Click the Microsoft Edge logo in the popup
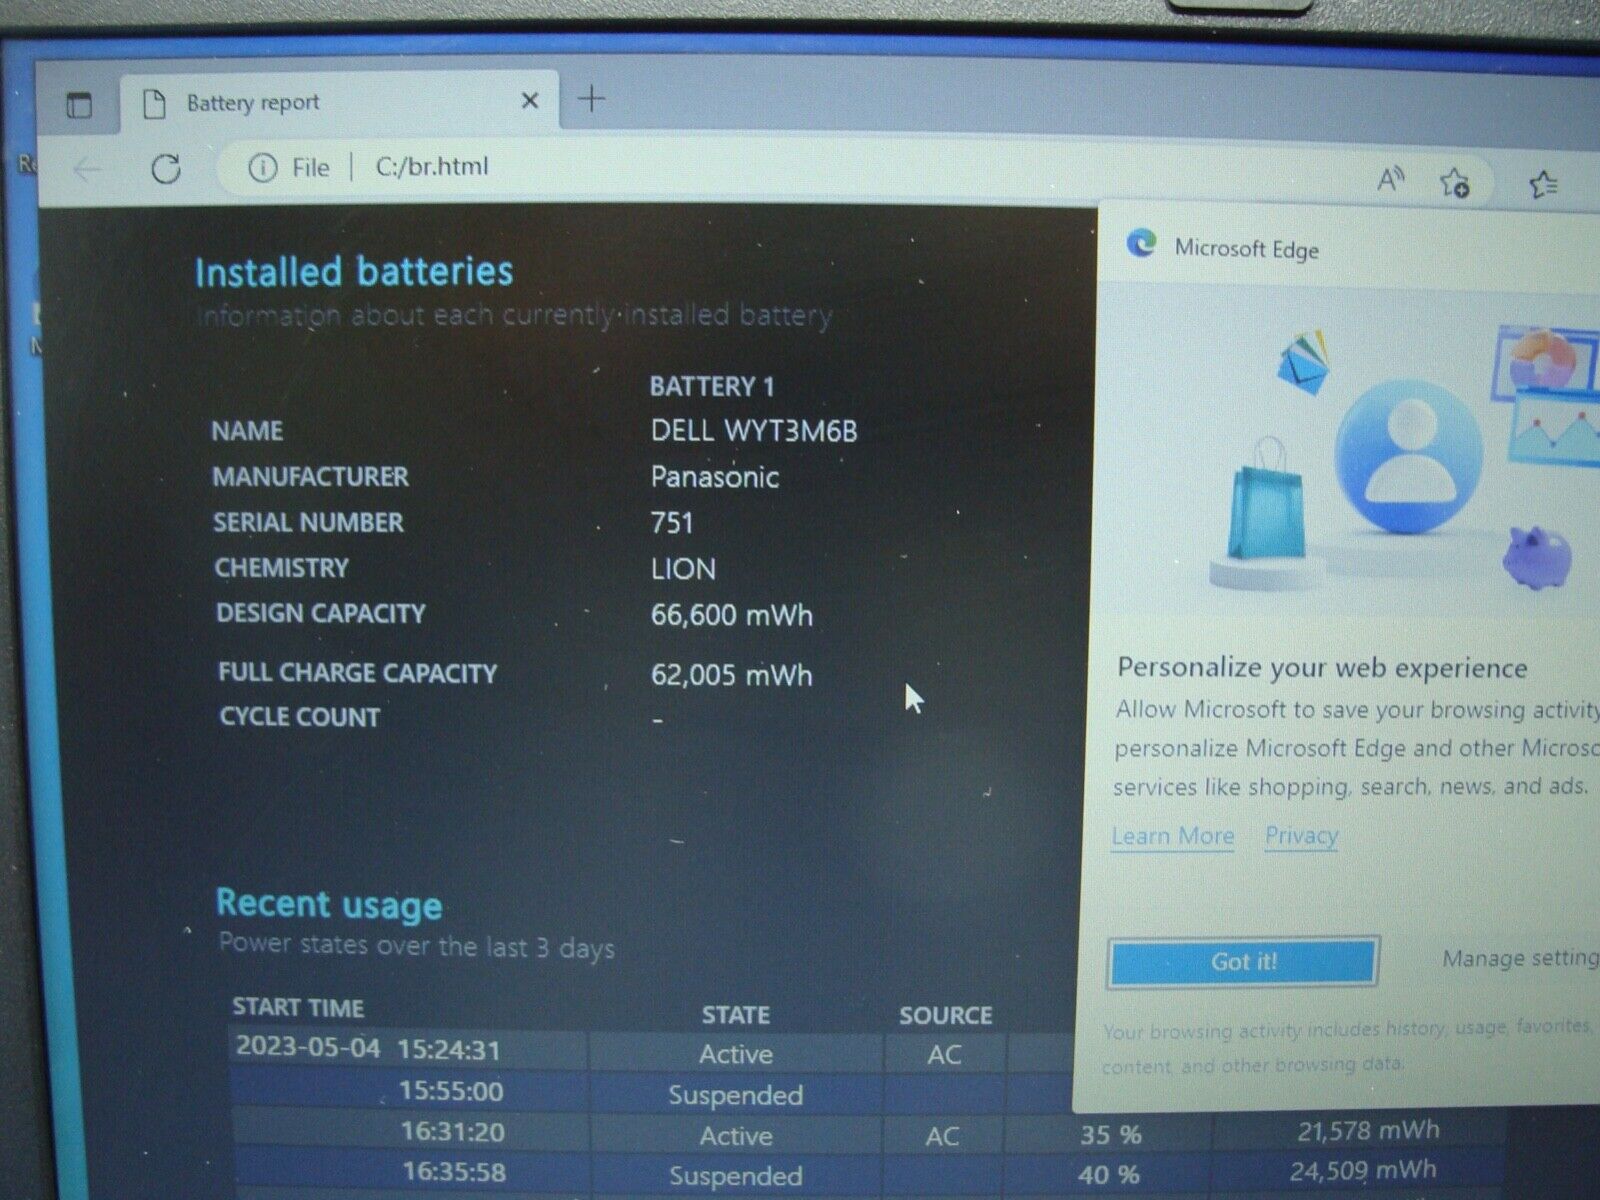Viewport: 1600px width, 1200px height. point(1141,243)
